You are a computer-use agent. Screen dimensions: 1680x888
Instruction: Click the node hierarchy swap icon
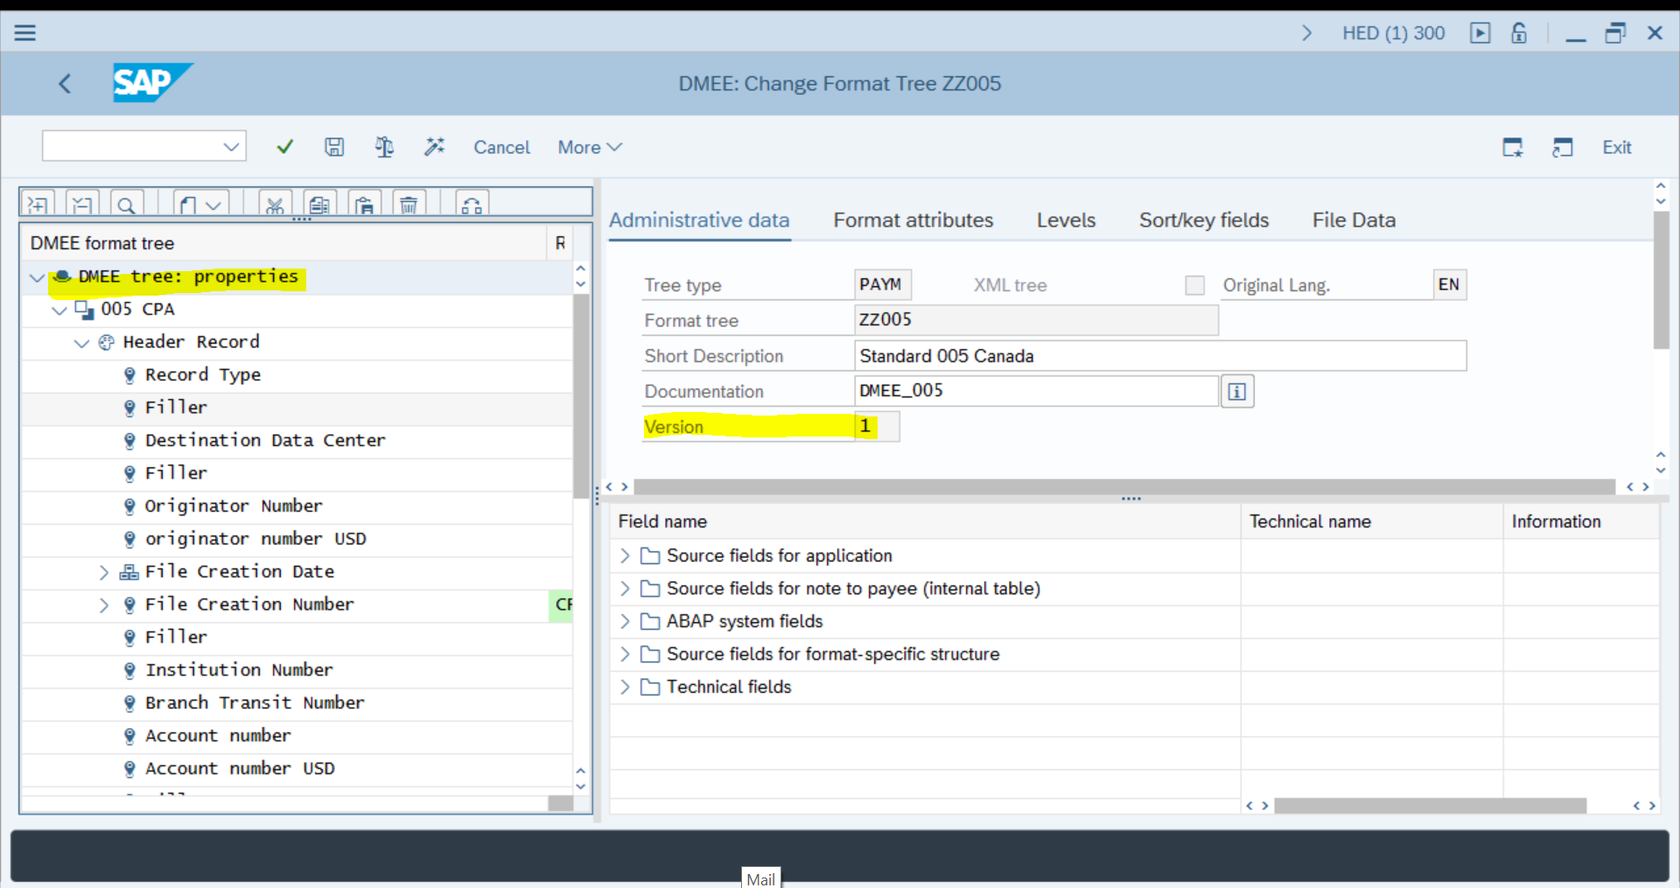(x=471, y=205)
